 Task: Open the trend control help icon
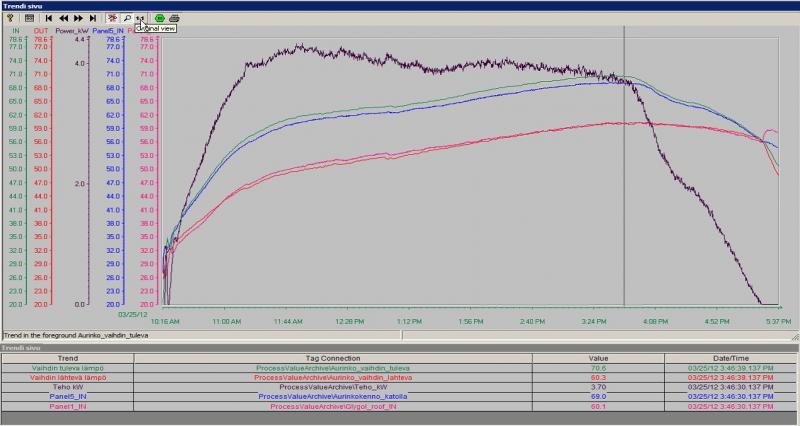(10, 18)
